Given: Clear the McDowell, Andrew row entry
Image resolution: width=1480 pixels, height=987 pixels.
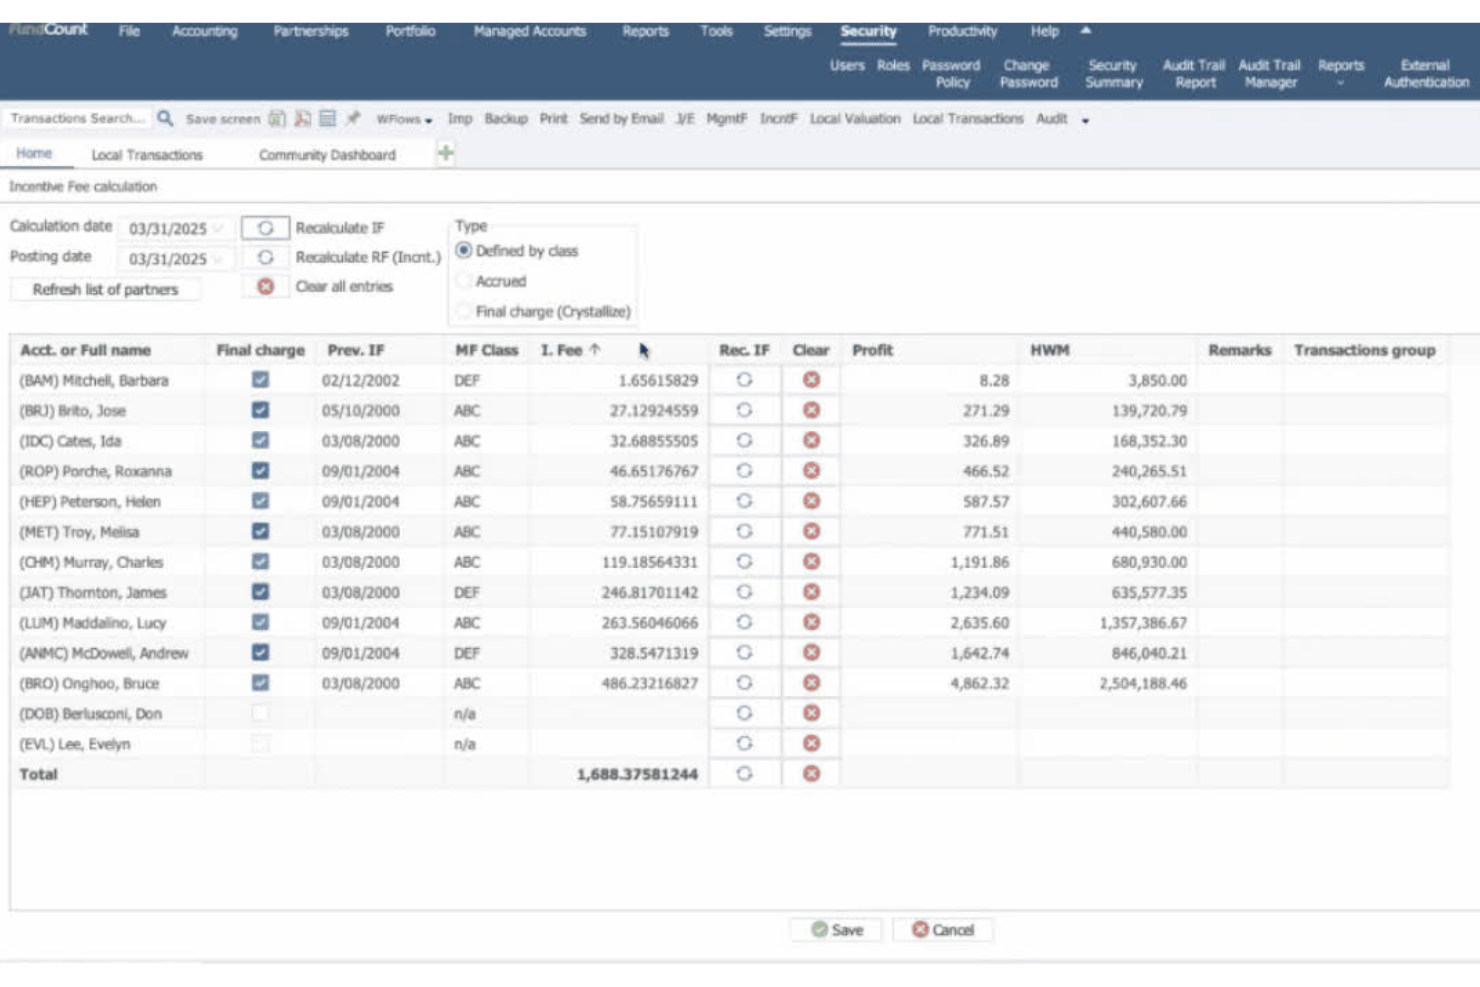Looking at the screenshot, I should click(x=811, y=652).
